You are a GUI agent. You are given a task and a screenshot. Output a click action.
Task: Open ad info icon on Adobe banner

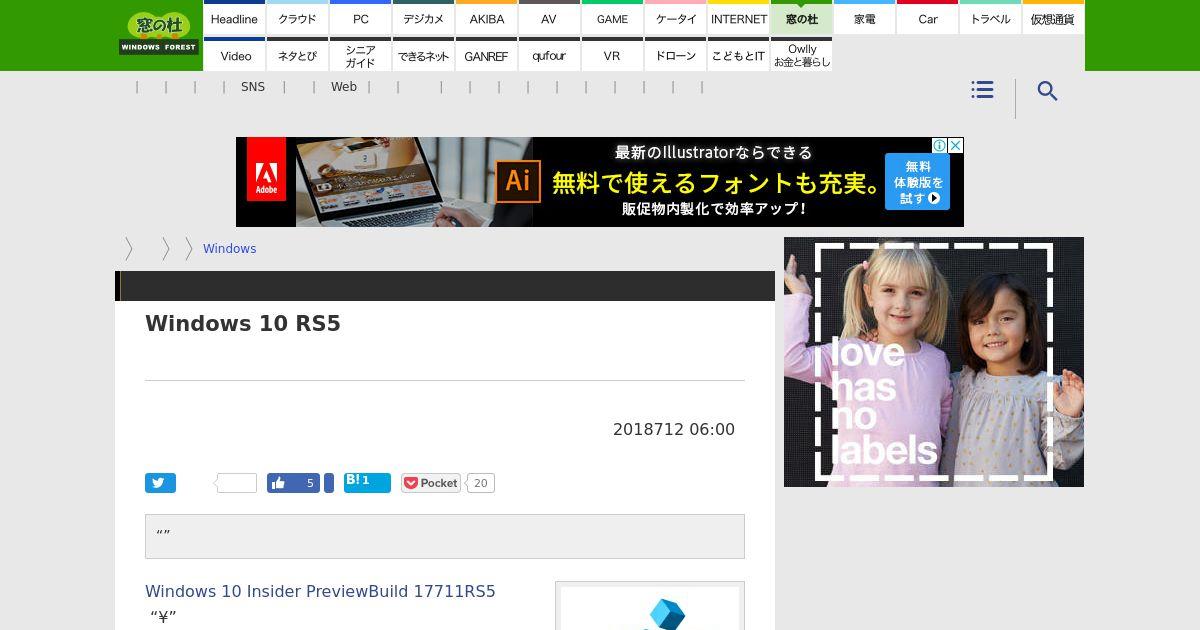point(939,145)
